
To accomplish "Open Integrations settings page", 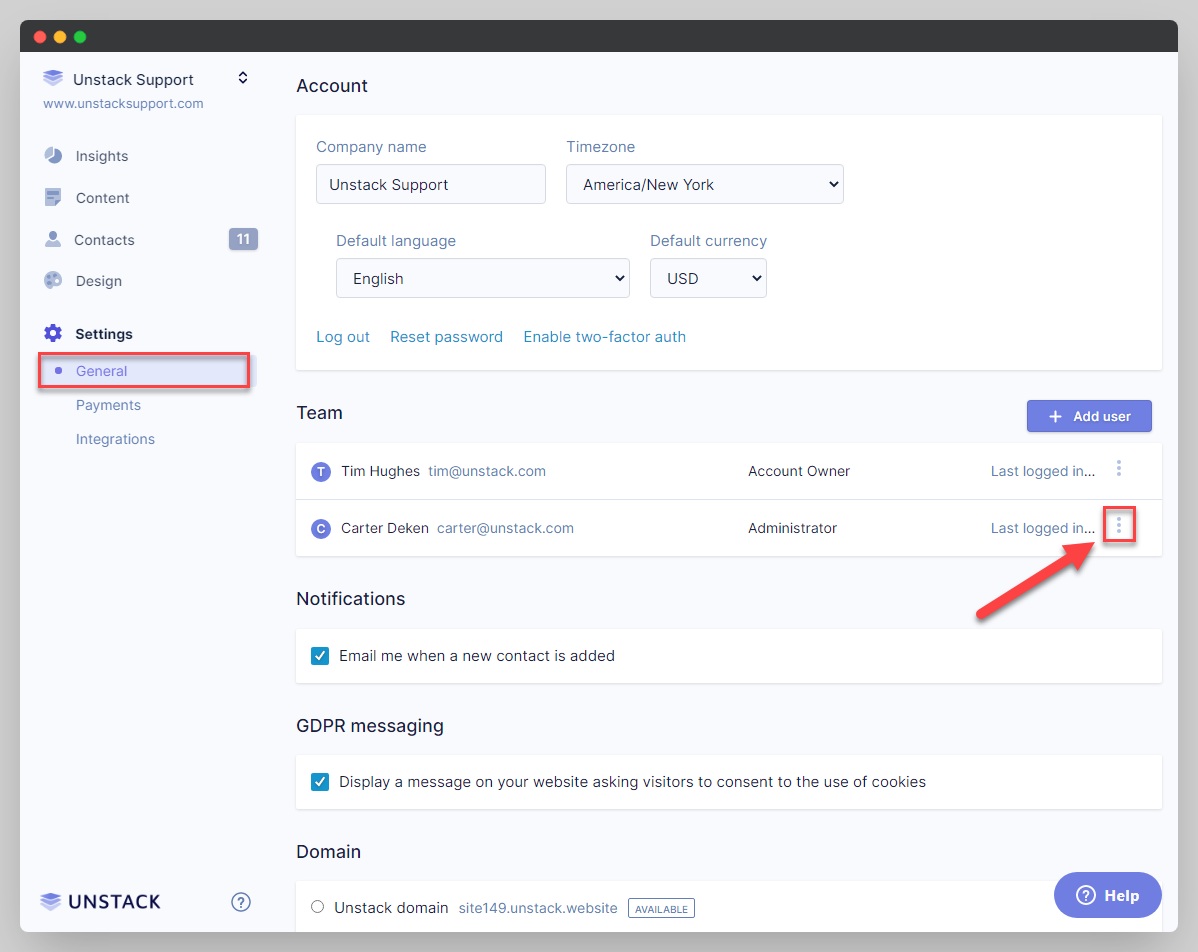I will pyautogui.click(x=115, y=439).
